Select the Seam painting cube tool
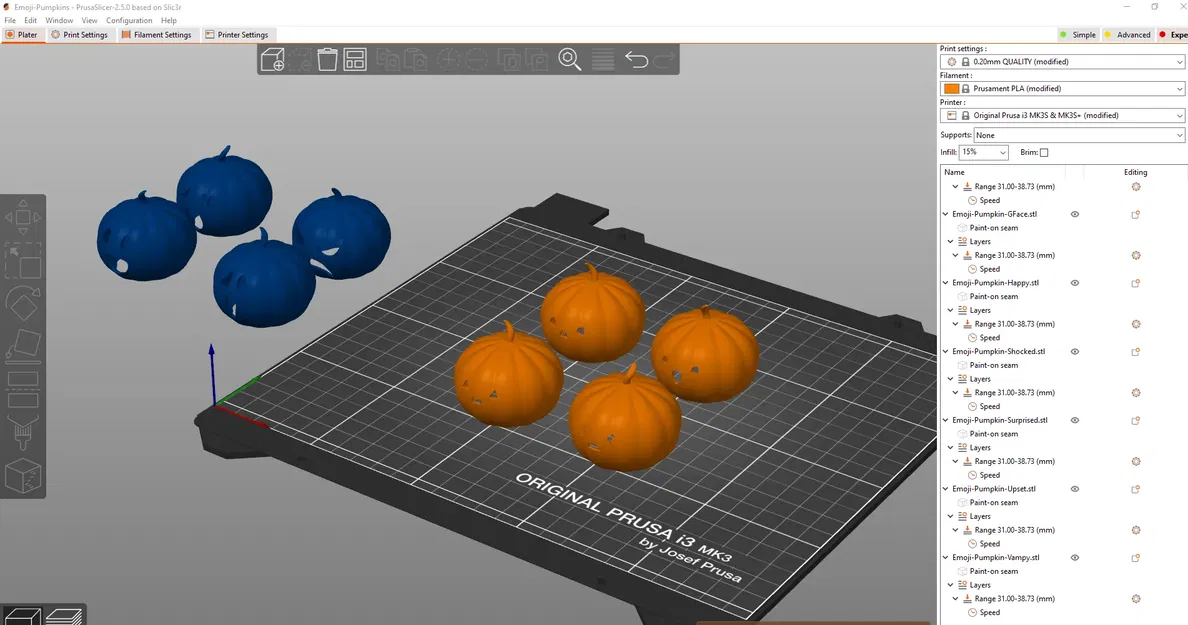 click(x=23, y=476)
